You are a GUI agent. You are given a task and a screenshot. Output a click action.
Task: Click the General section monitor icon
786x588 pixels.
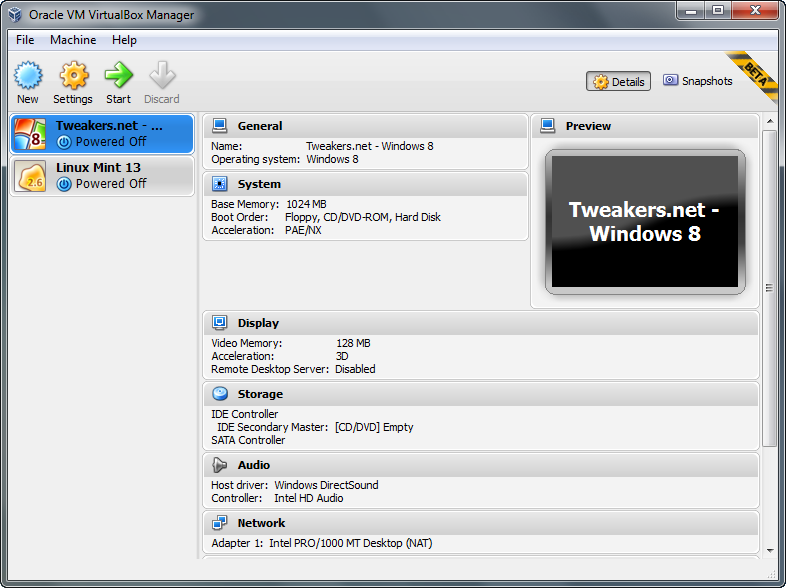220,126
